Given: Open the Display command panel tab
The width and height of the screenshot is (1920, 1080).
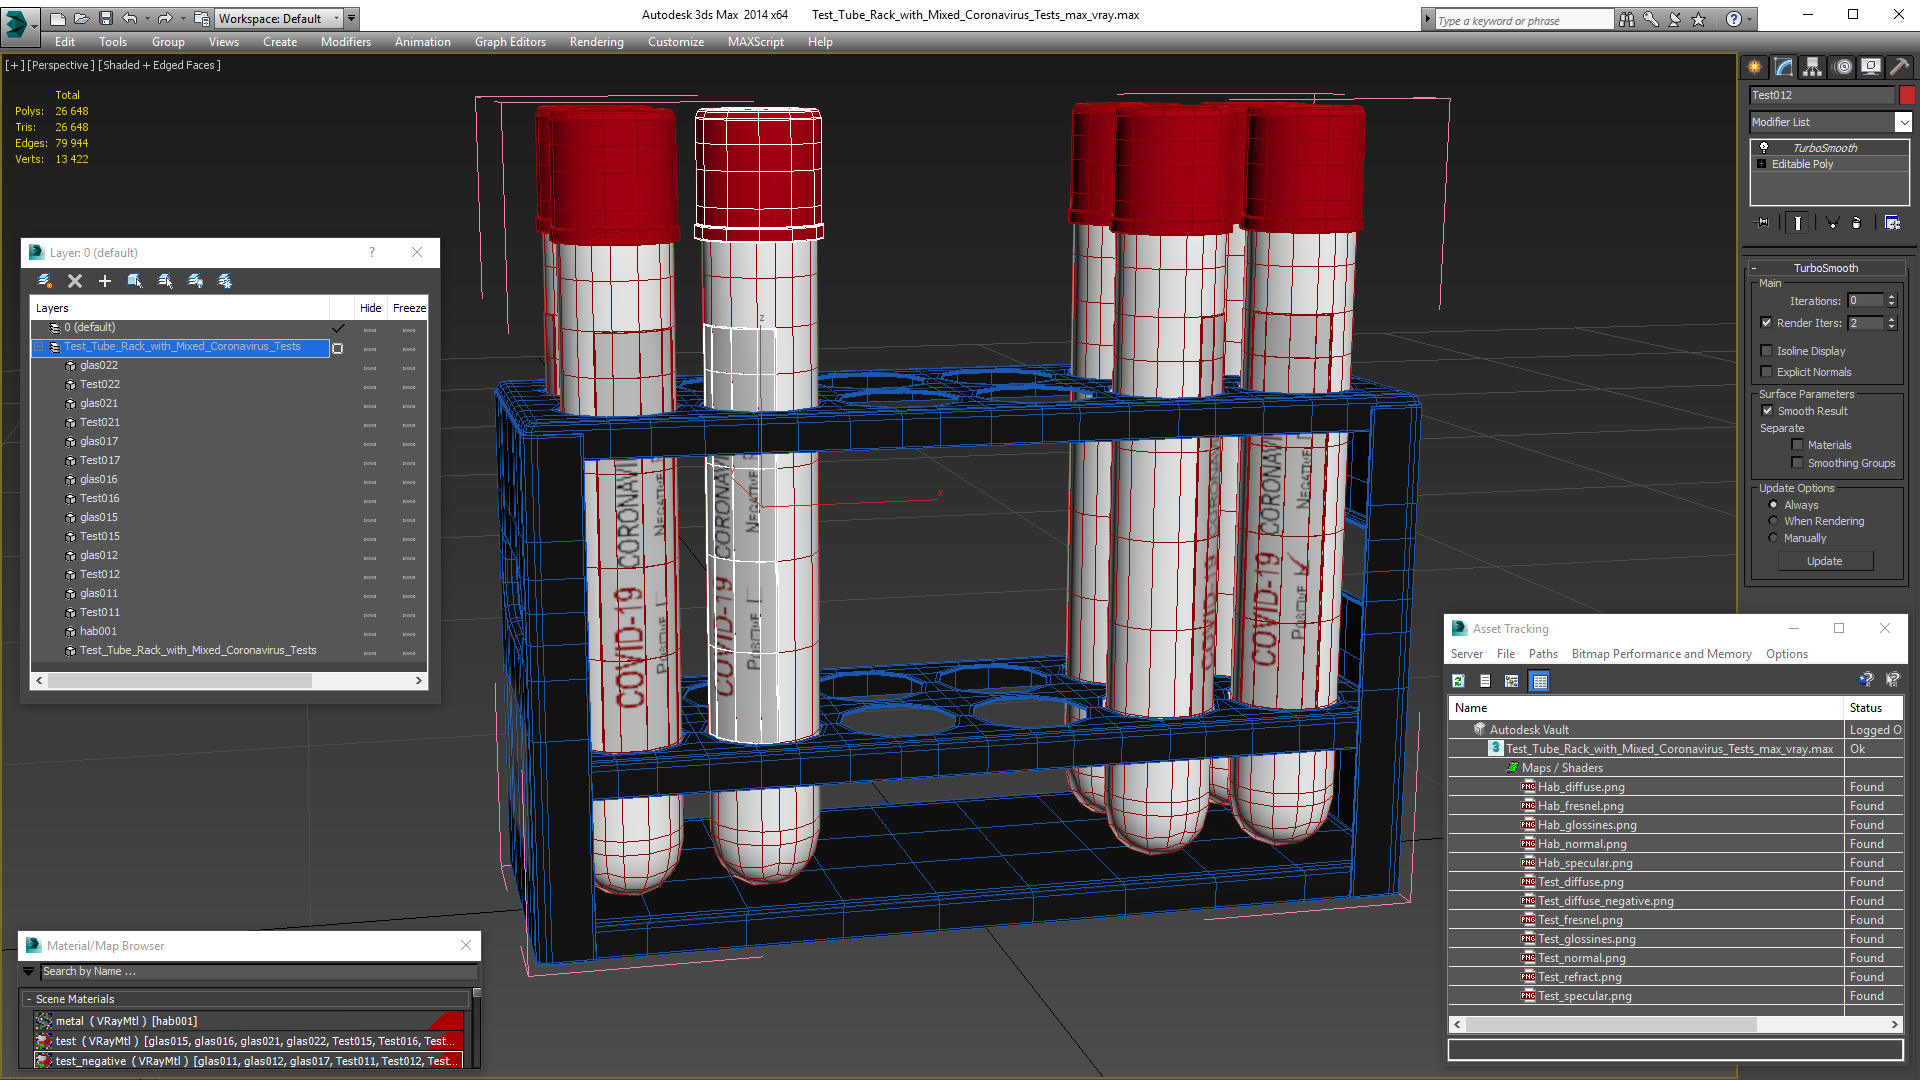Looking at the screenshot, I should (x=1871, y=67).
